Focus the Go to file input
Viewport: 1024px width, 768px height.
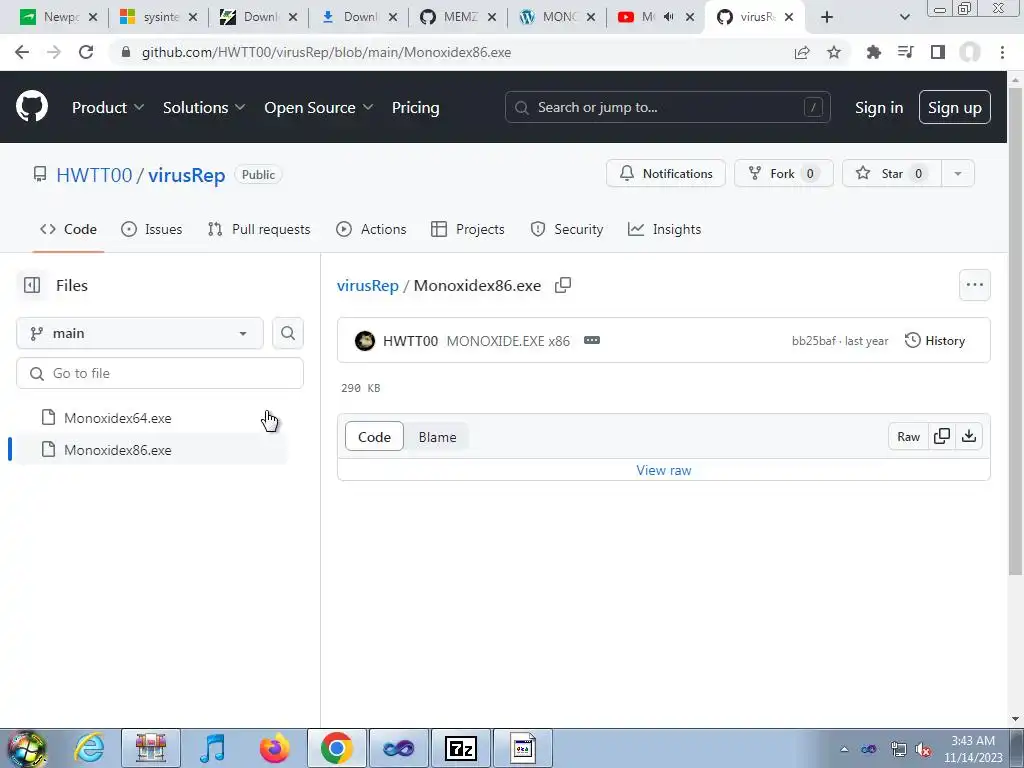160,373
